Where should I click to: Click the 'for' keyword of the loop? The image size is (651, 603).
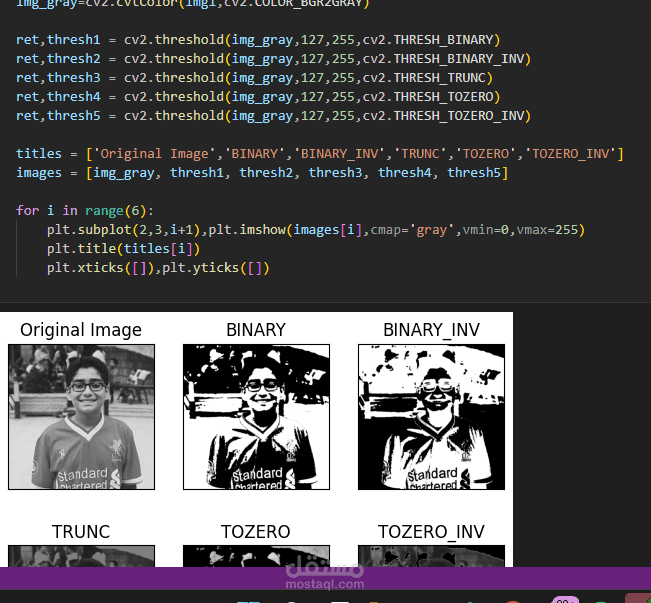point(27,211)
